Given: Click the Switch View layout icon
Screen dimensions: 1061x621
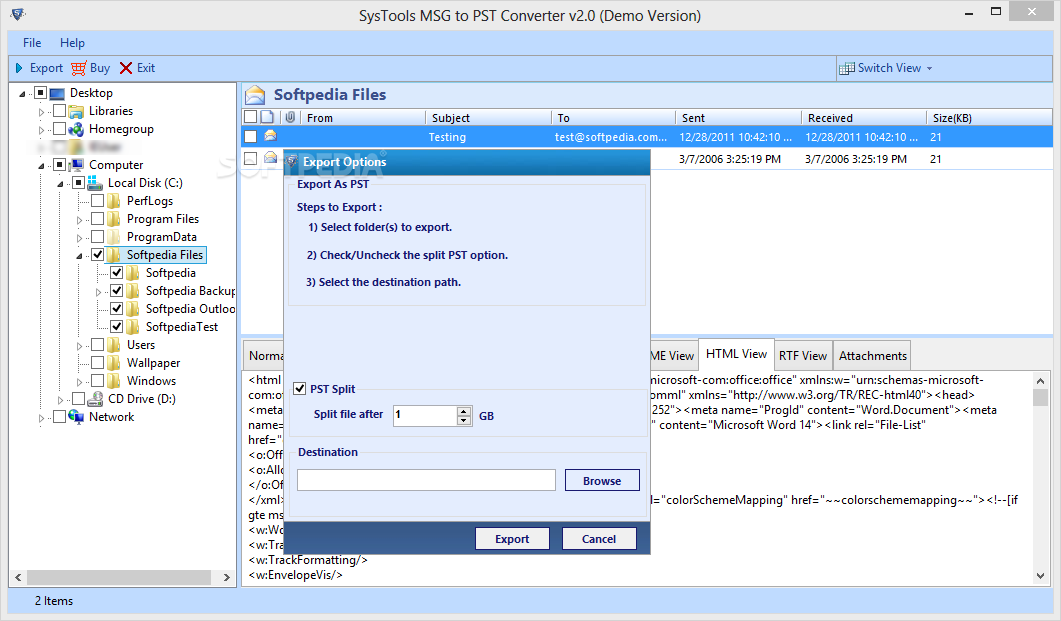Looking at the screenshot, I should coord(846,68).
